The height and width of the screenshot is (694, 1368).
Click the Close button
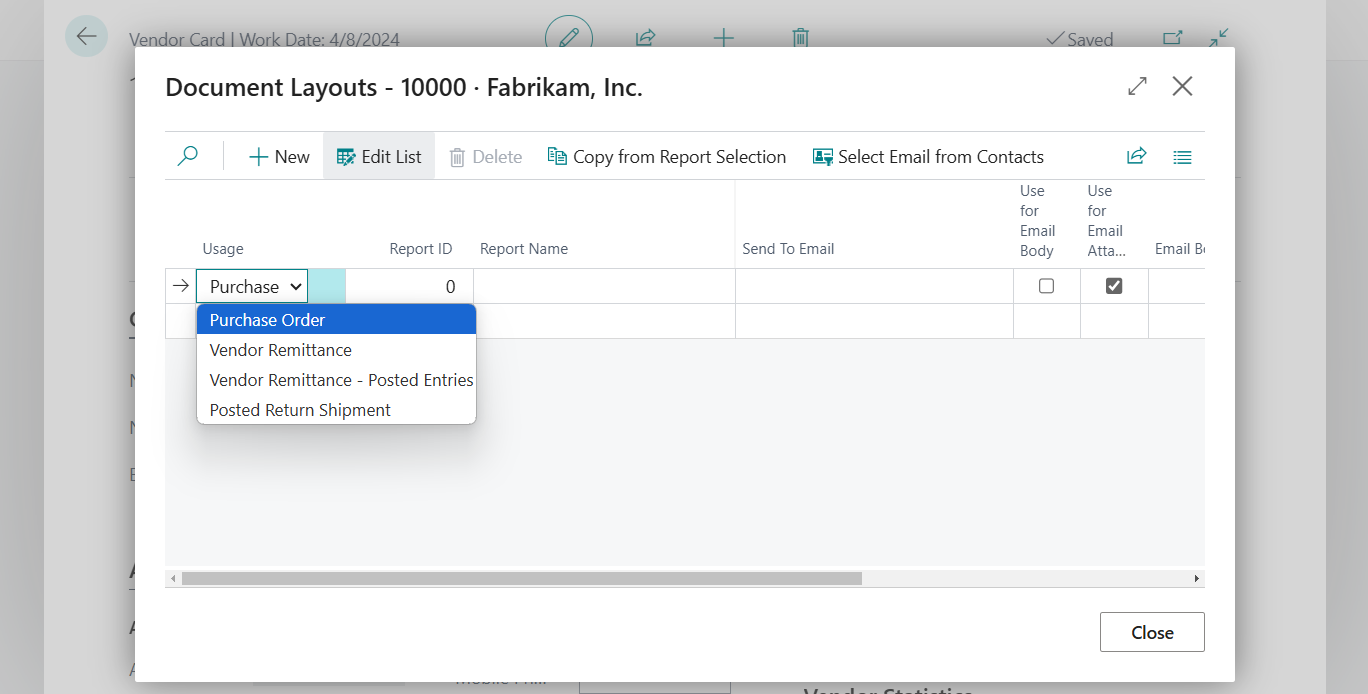(1151, 631)
